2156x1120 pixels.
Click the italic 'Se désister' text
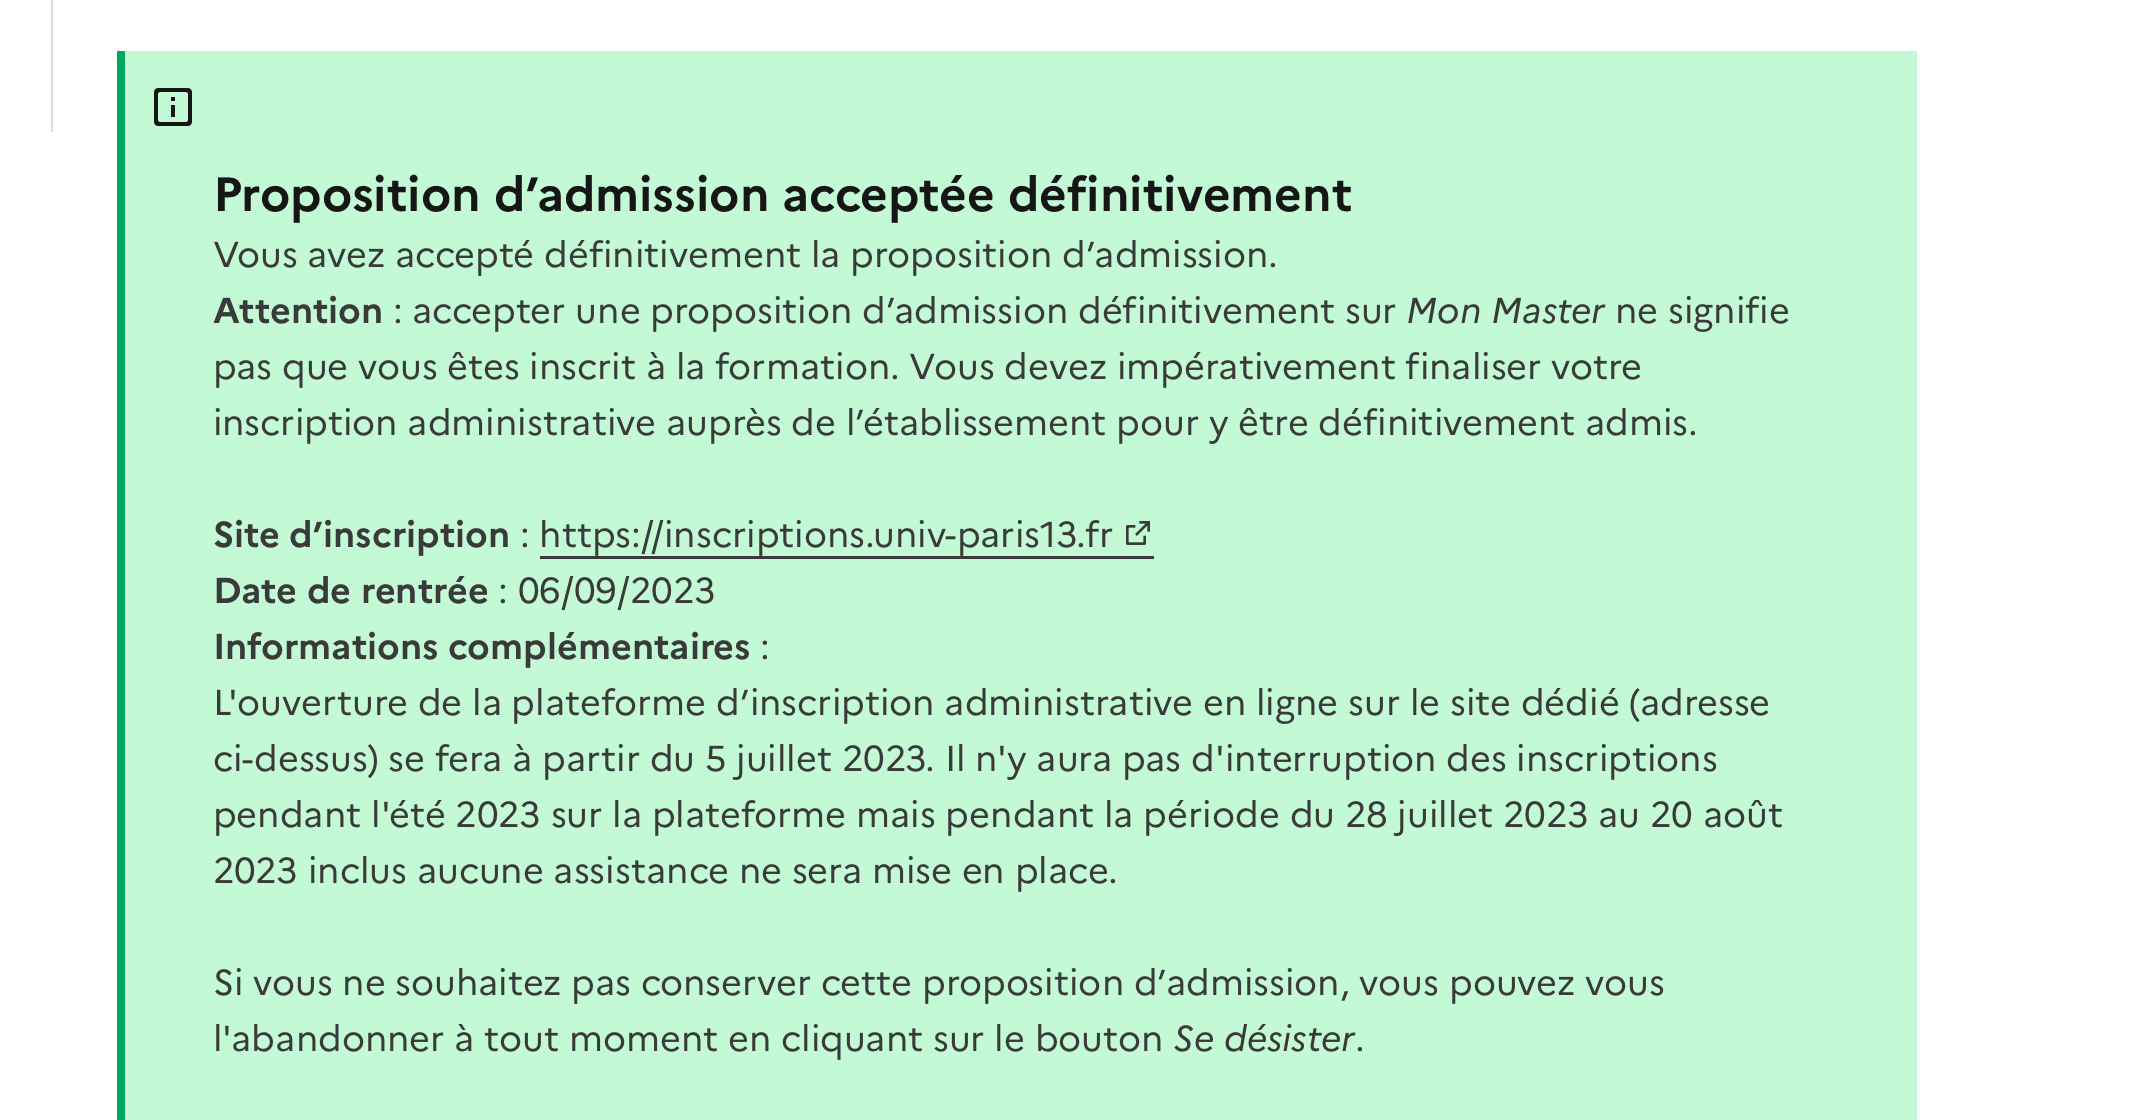pyautogui.click(x=1265, y=1039)
